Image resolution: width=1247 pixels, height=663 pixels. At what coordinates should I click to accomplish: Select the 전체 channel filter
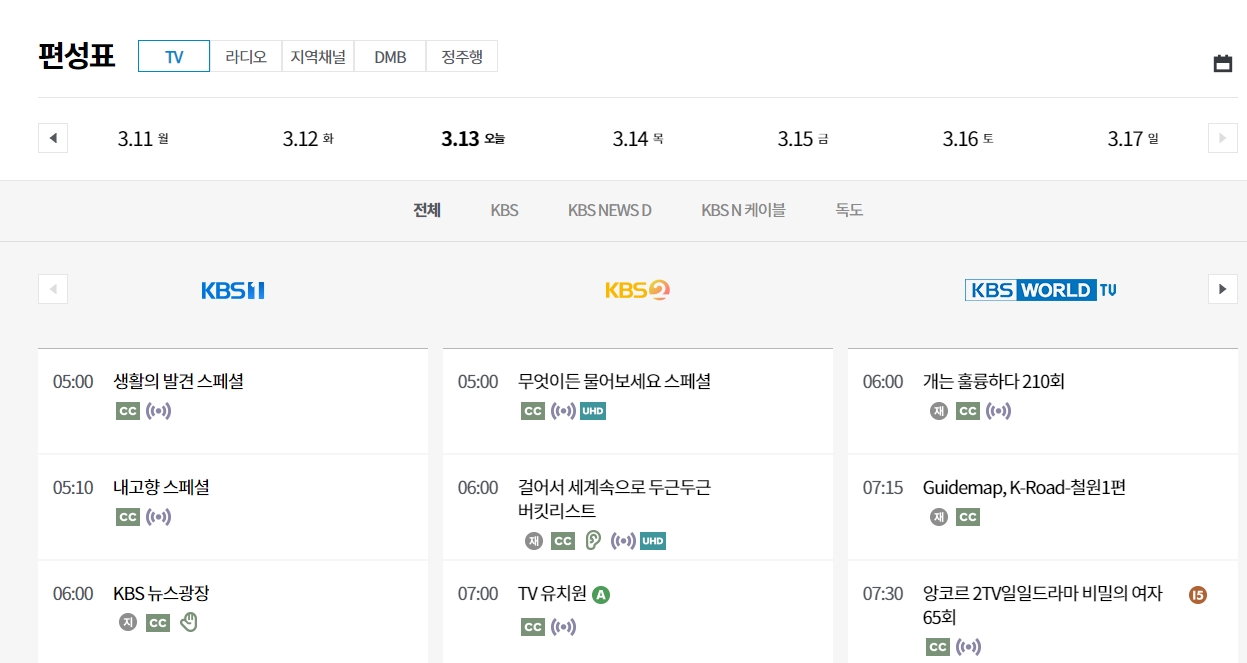[x=427, y=210]
